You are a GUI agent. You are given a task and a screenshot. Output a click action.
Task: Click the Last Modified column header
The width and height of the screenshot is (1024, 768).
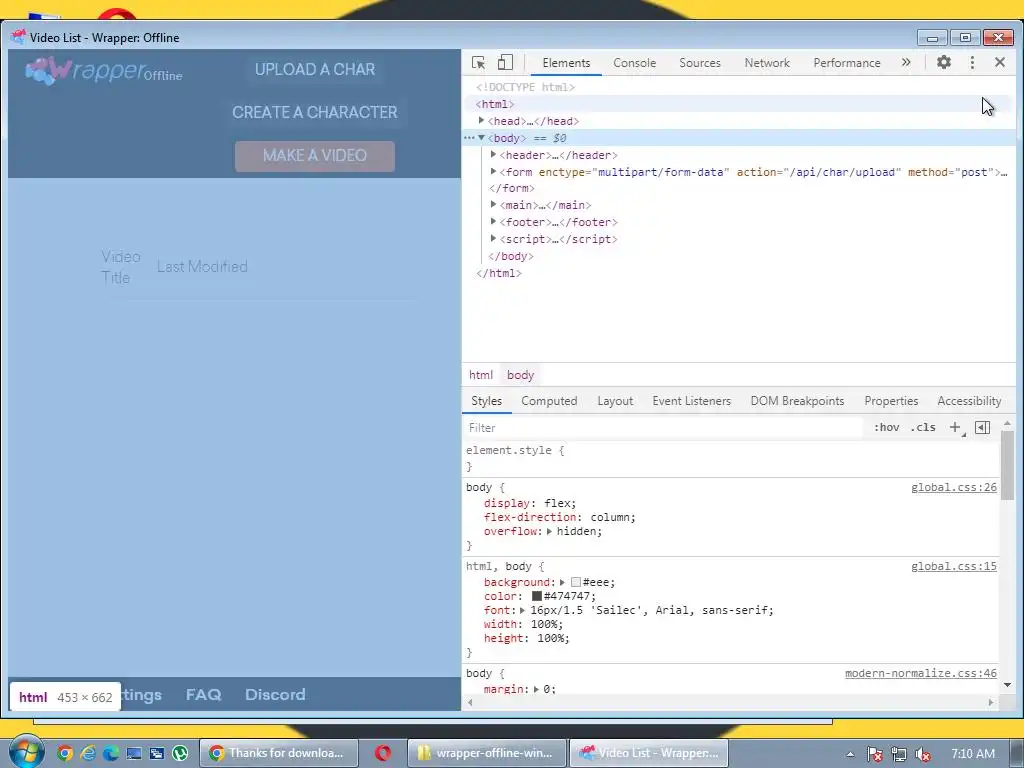click(x=202, y=266)
